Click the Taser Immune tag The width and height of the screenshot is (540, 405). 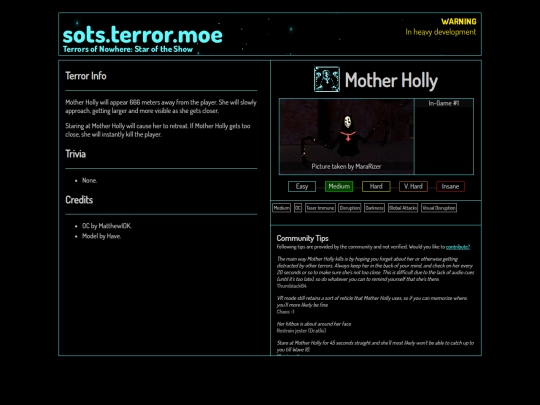click(x=320, y=208)
